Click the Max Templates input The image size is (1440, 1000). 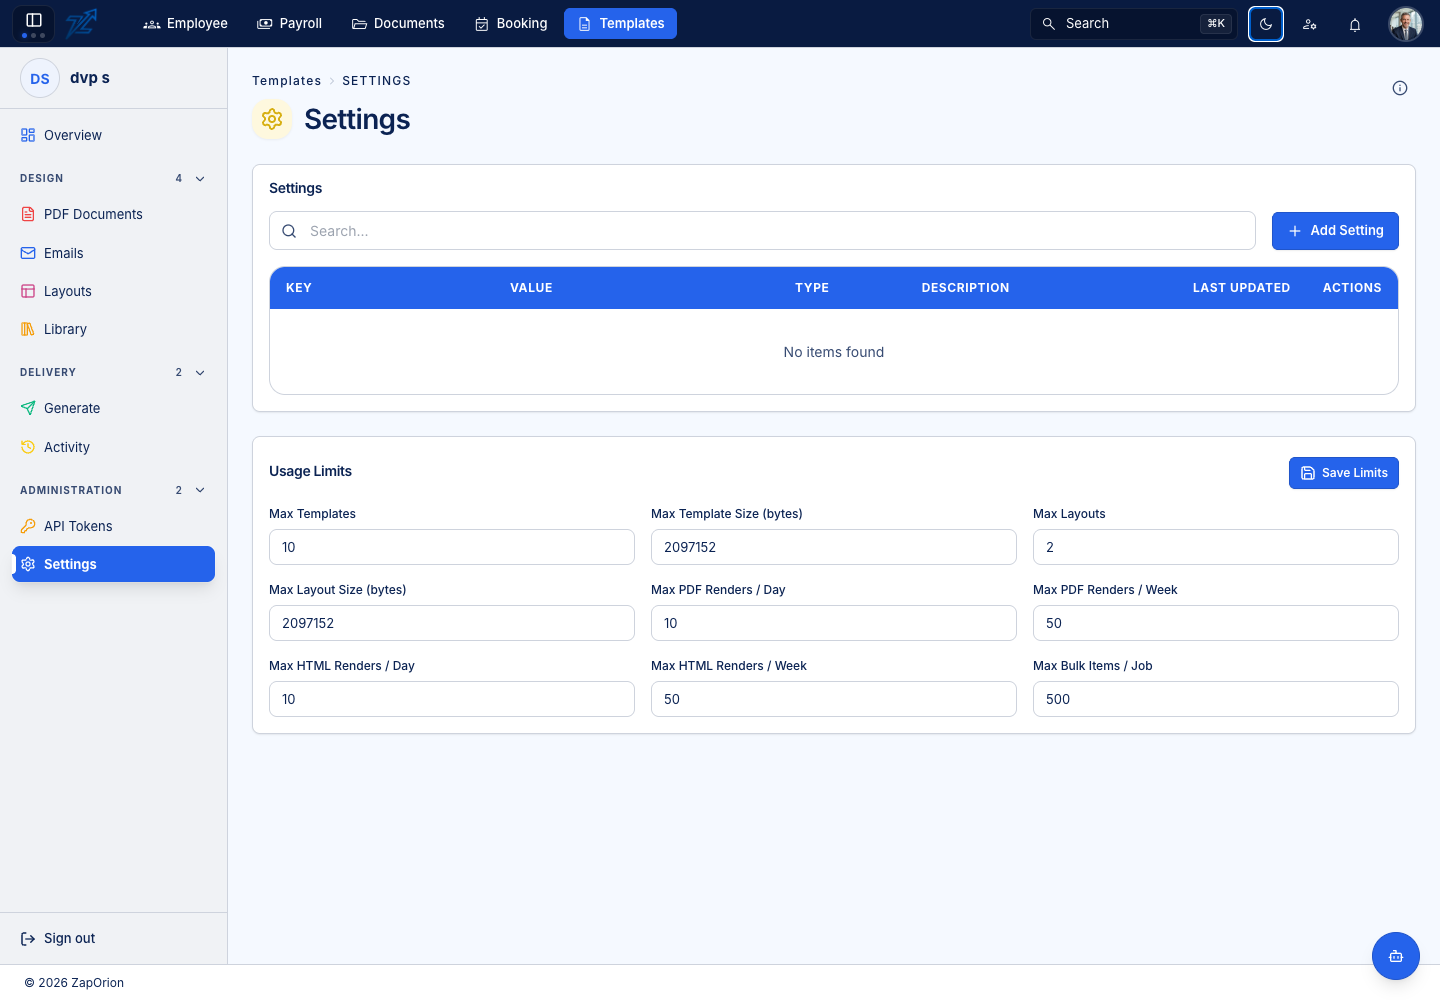pyautogui.click(x=452, y=547)
